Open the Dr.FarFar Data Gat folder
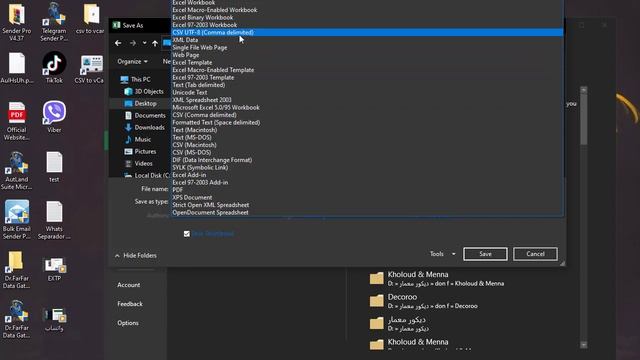This screenshot has width=640, height=360. pyautogui.click(x=16, y=269)
